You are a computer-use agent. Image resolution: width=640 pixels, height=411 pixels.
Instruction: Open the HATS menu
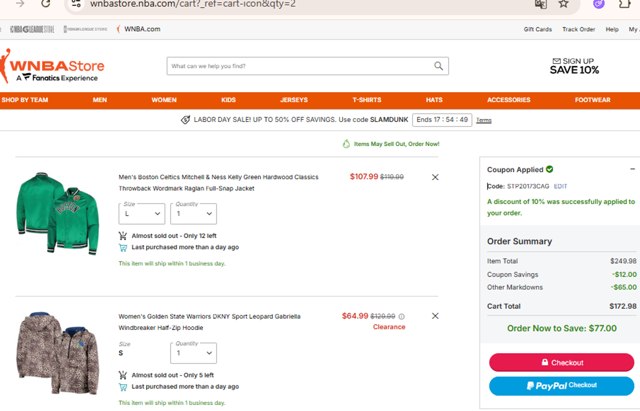[x=434, y=100]
